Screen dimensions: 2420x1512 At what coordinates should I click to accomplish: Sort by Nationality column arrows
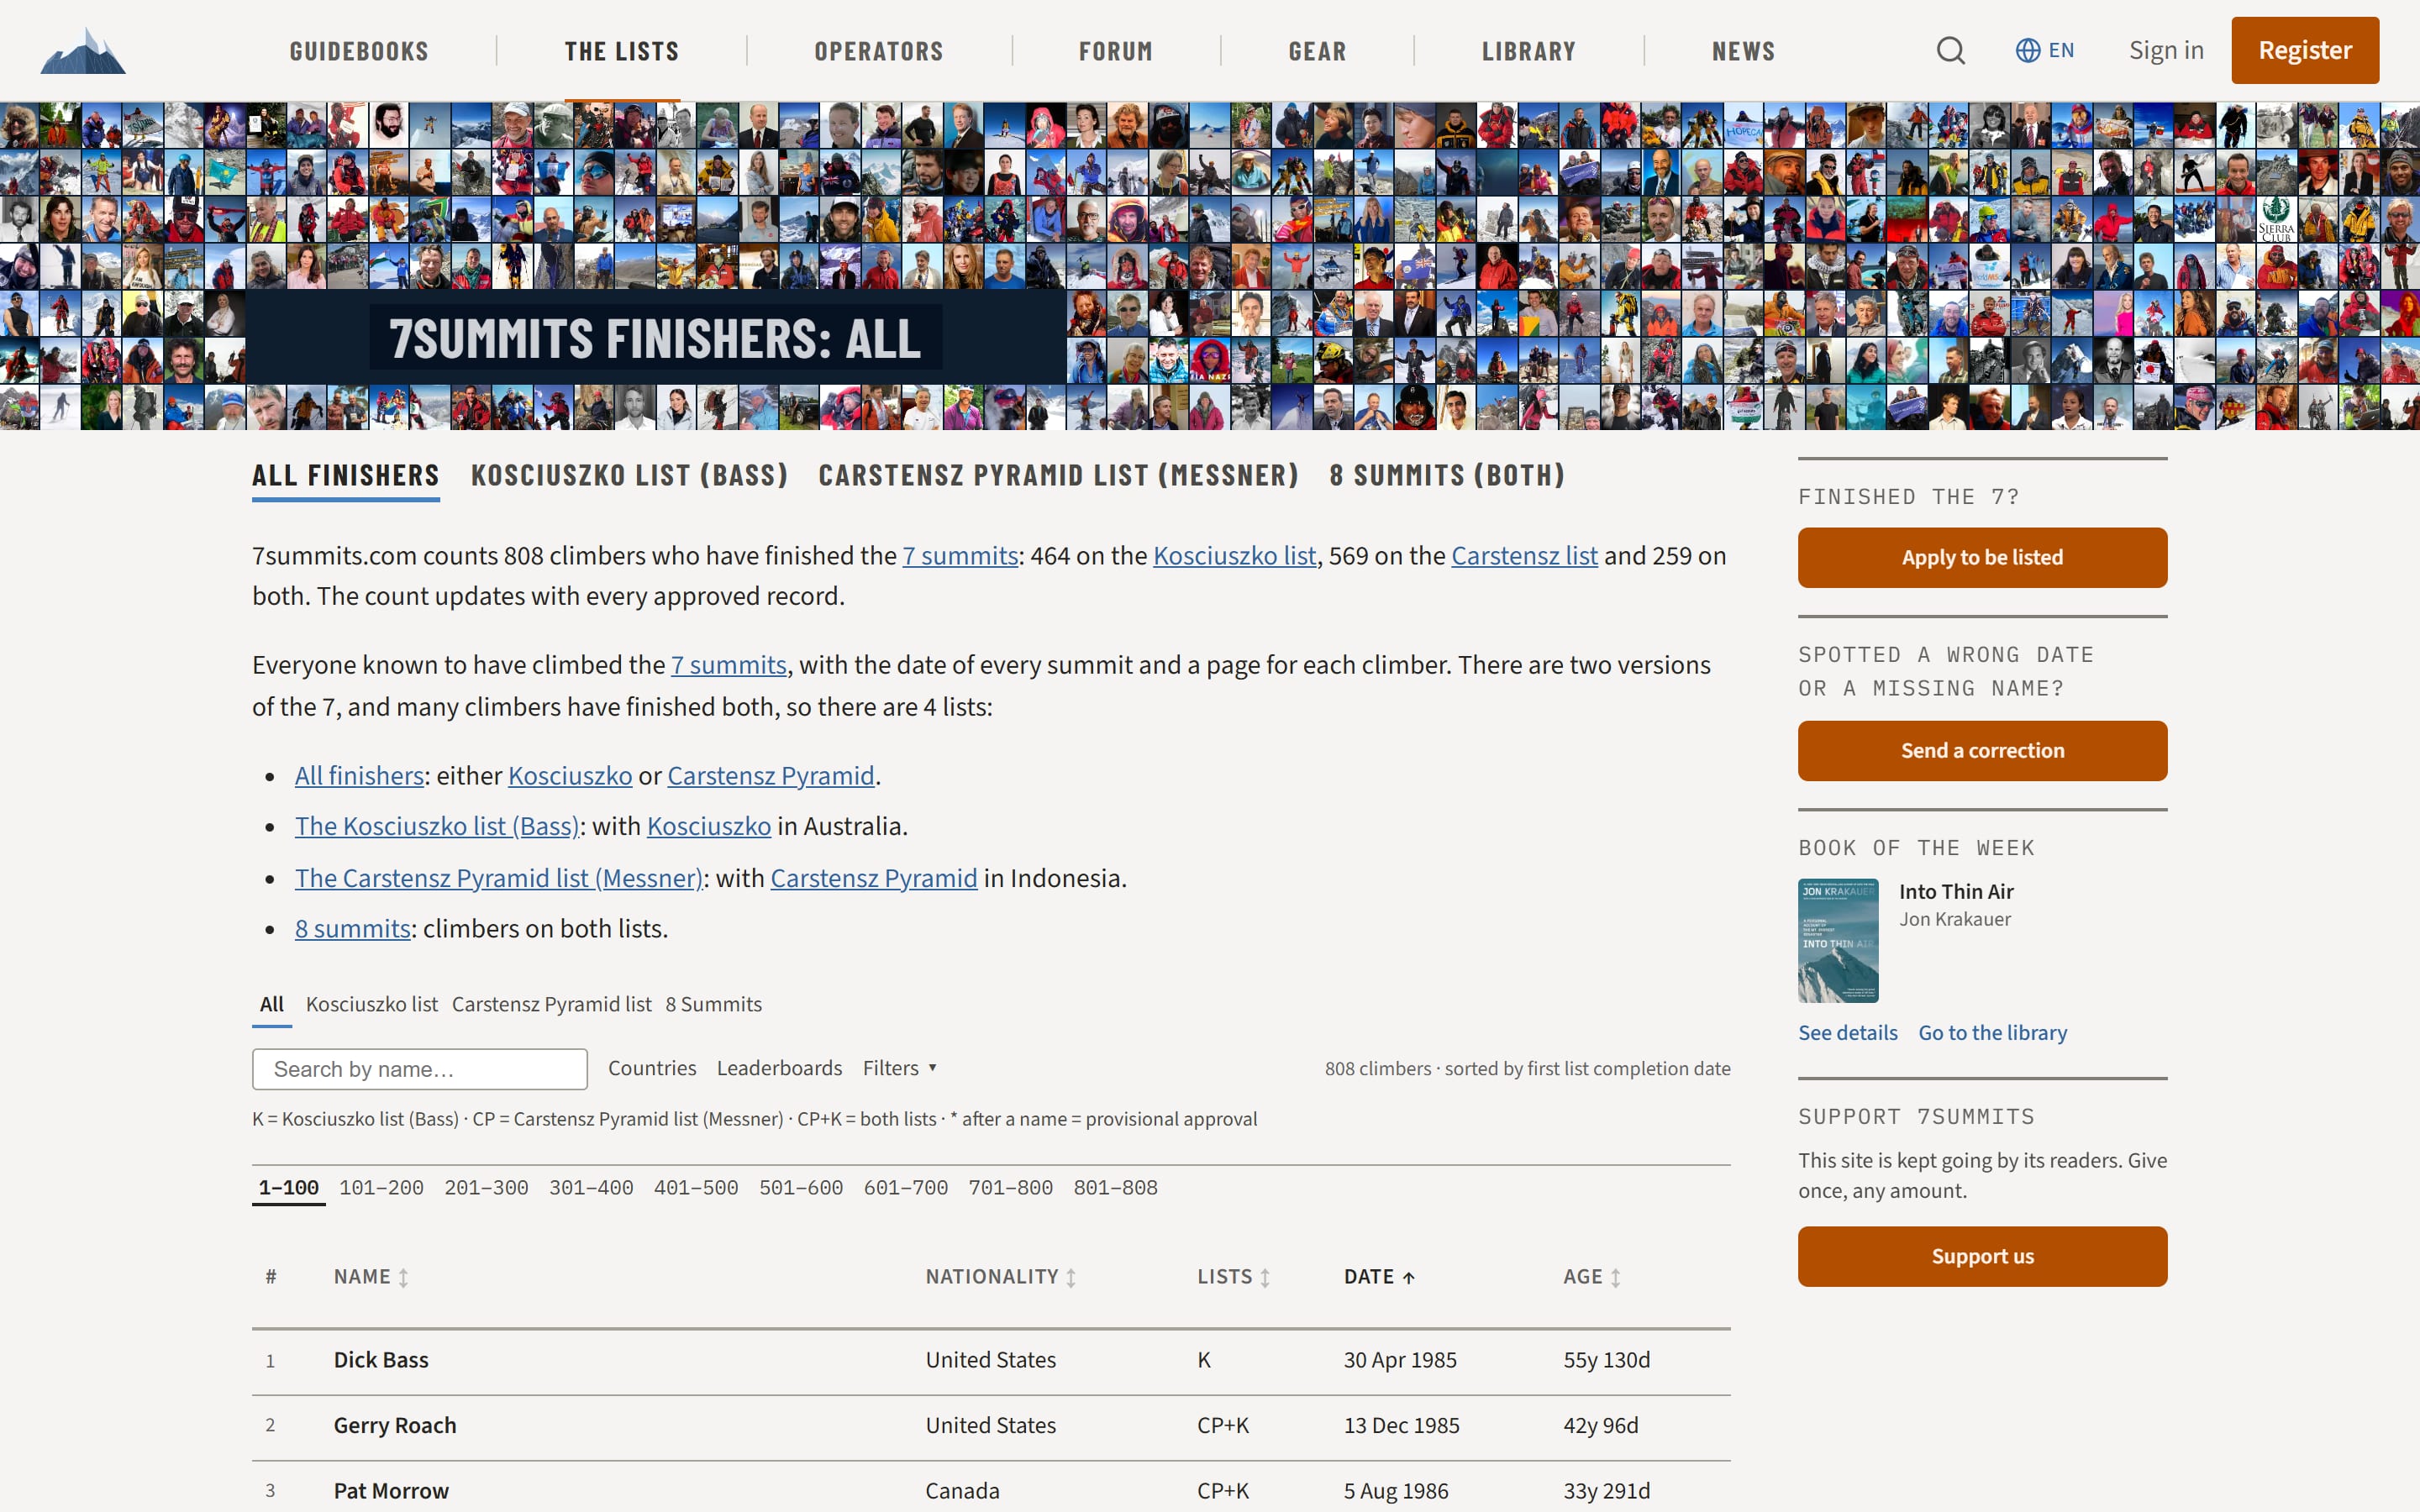[1070, 1277]
